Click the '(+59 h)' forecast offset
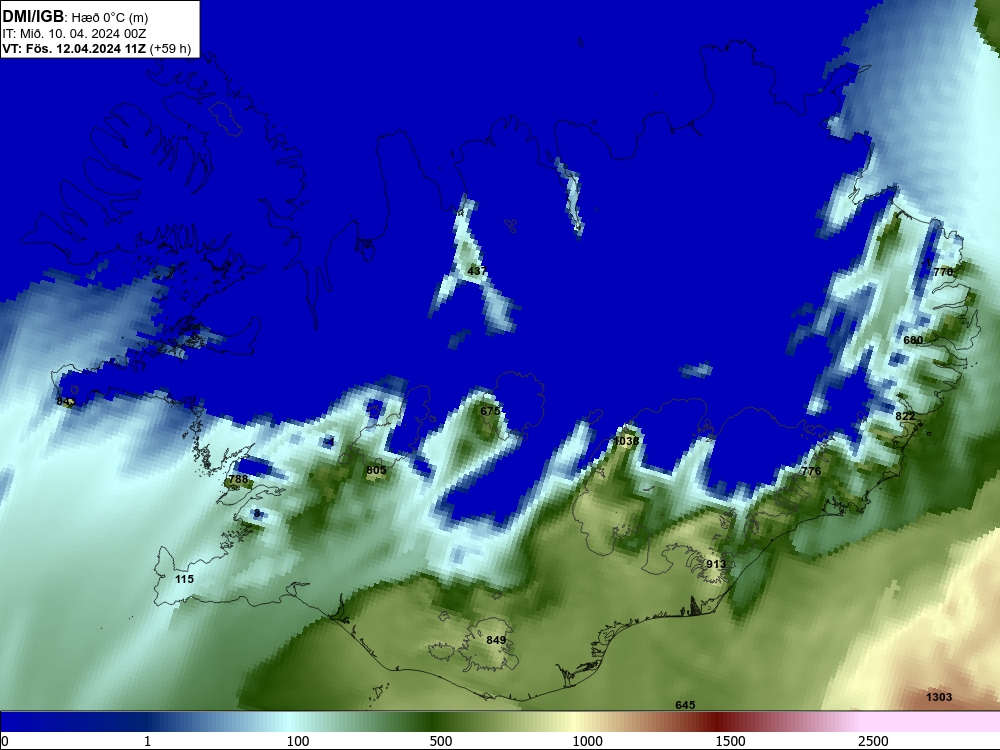Screen dimensions: 1000x750 [x=170, y=49]
